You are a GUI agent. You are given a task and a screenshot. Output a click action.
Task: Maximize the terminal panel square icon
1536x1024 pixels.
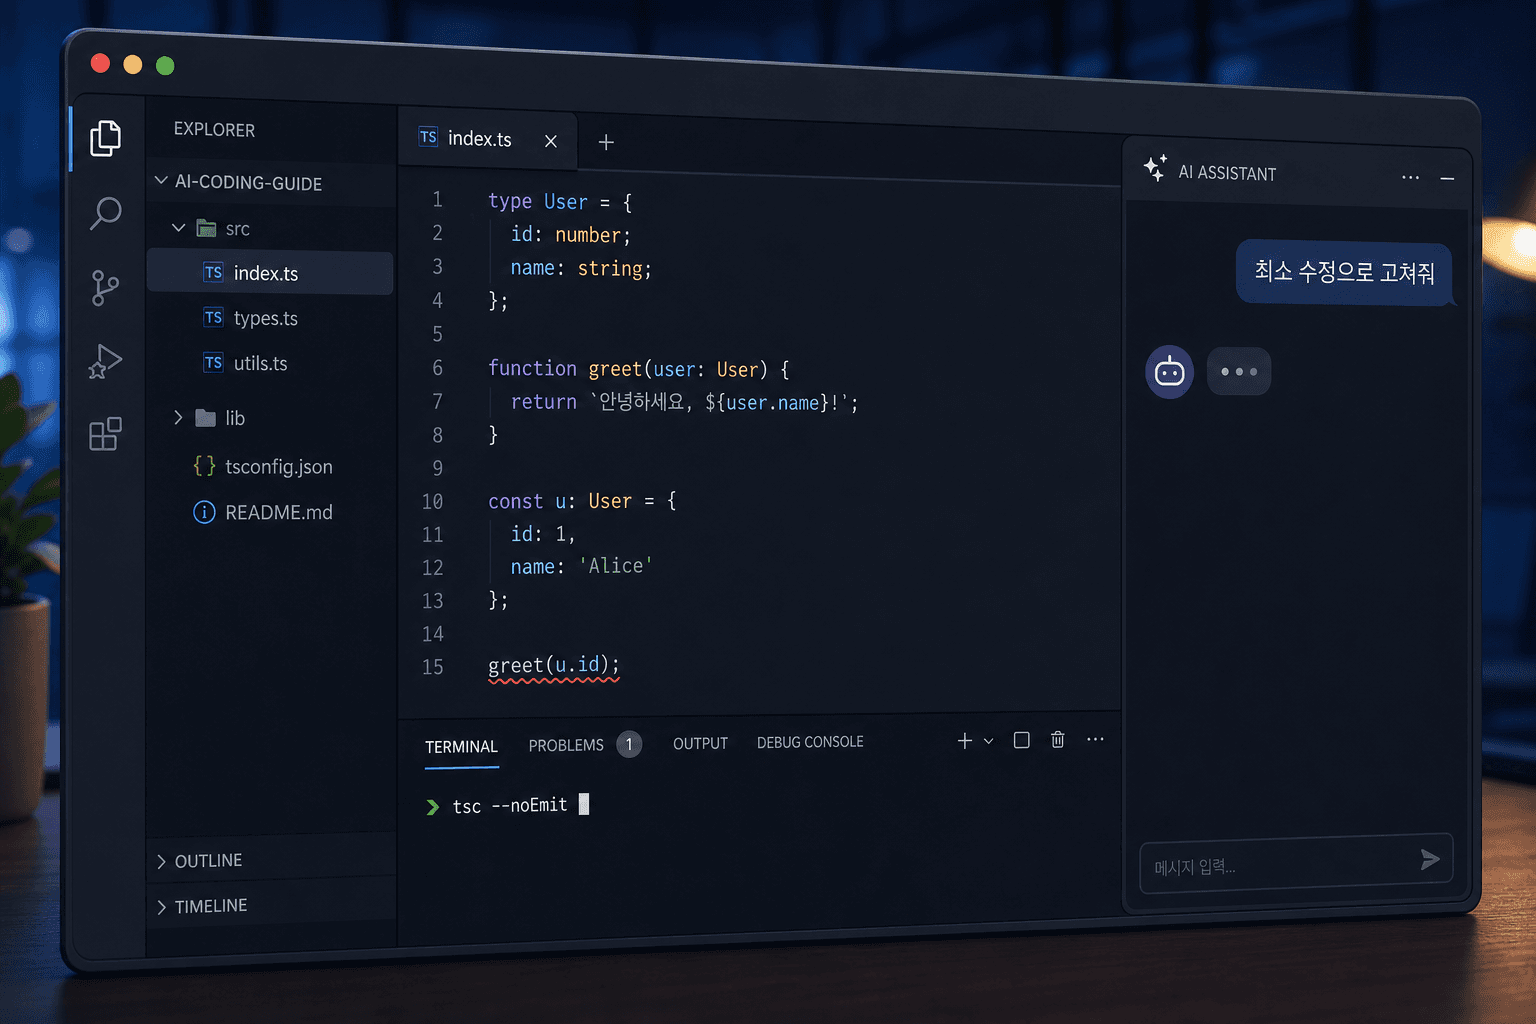pos(1021,740)
